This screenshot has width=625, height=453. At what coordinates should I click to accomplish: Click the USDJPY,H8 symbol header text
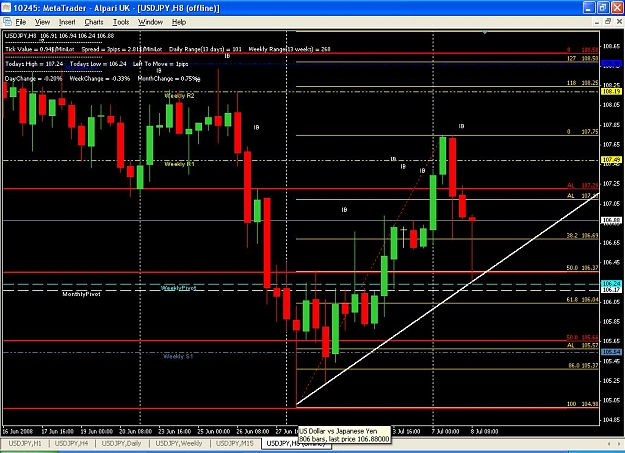click(x=20, y=36)
